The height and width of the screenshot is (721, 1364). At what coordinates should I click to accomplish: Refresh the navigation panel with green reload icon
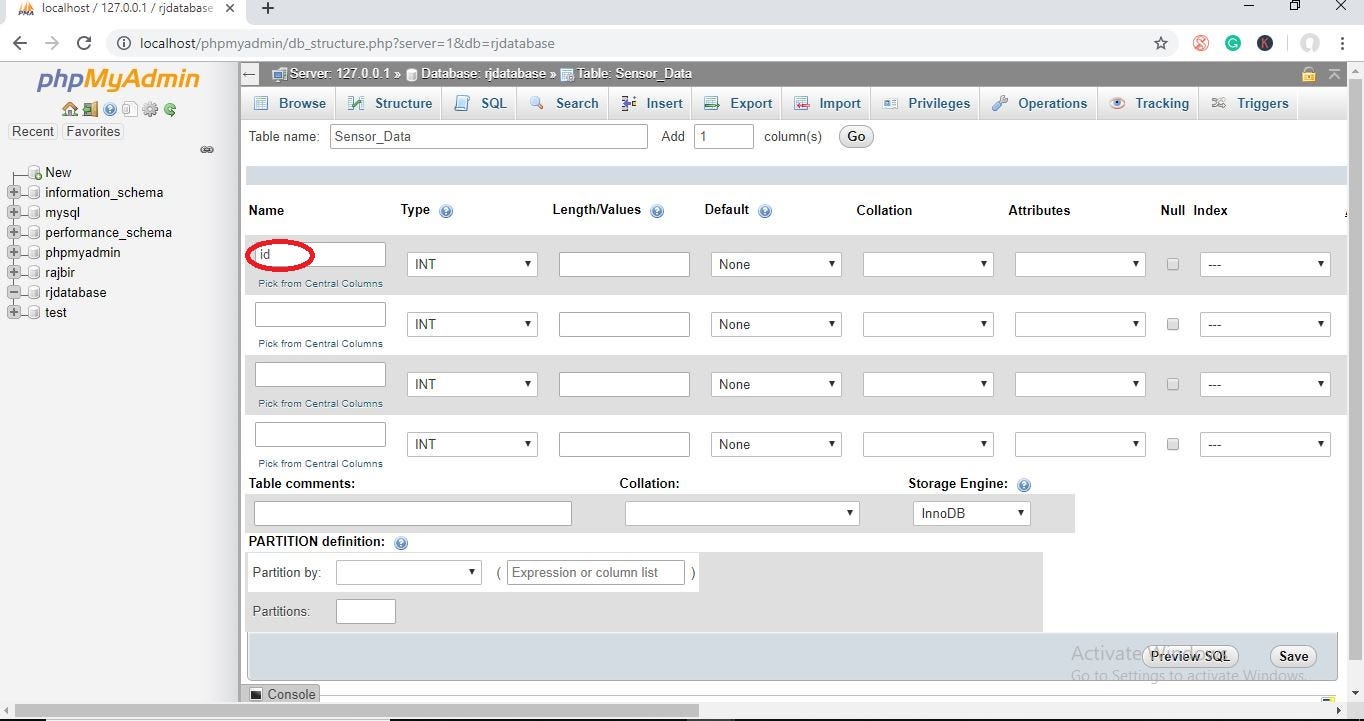click(170, 109)
